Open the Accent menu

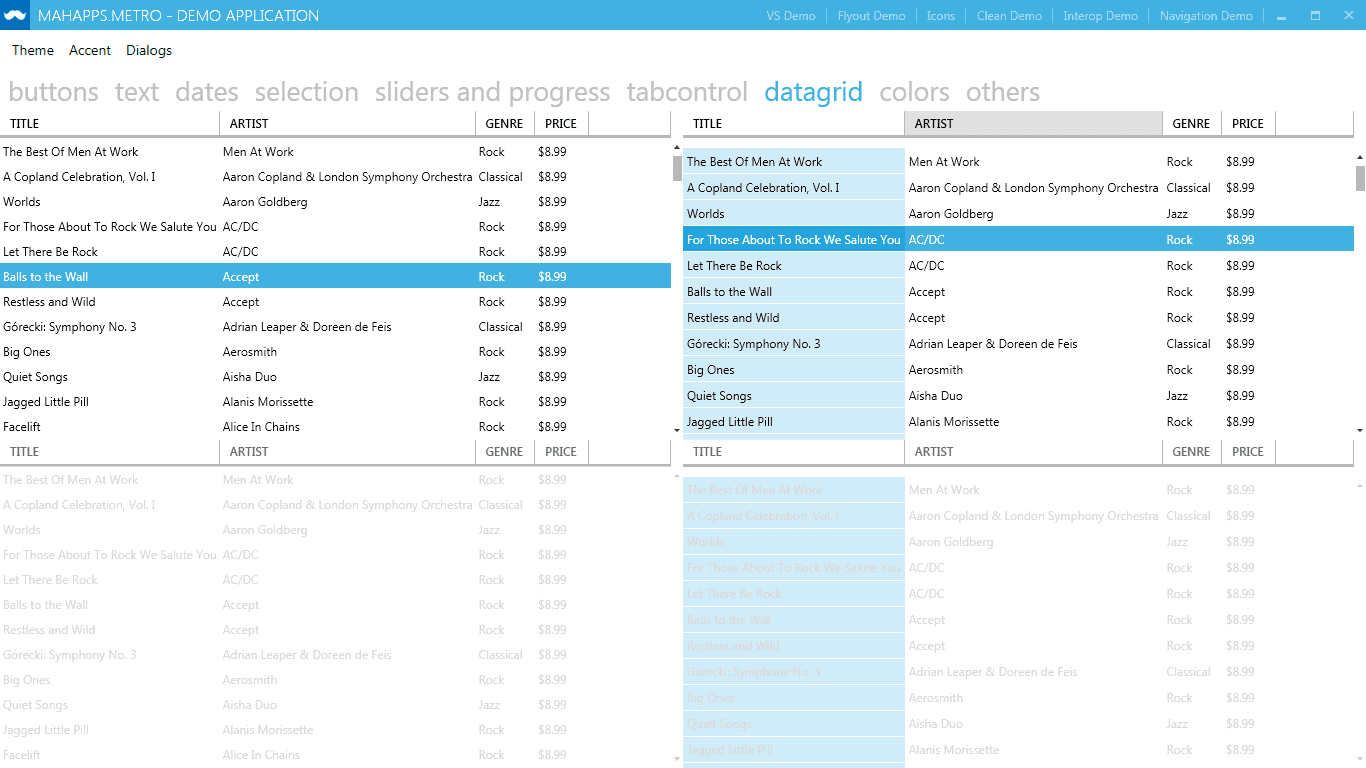[x=90, y=50]
